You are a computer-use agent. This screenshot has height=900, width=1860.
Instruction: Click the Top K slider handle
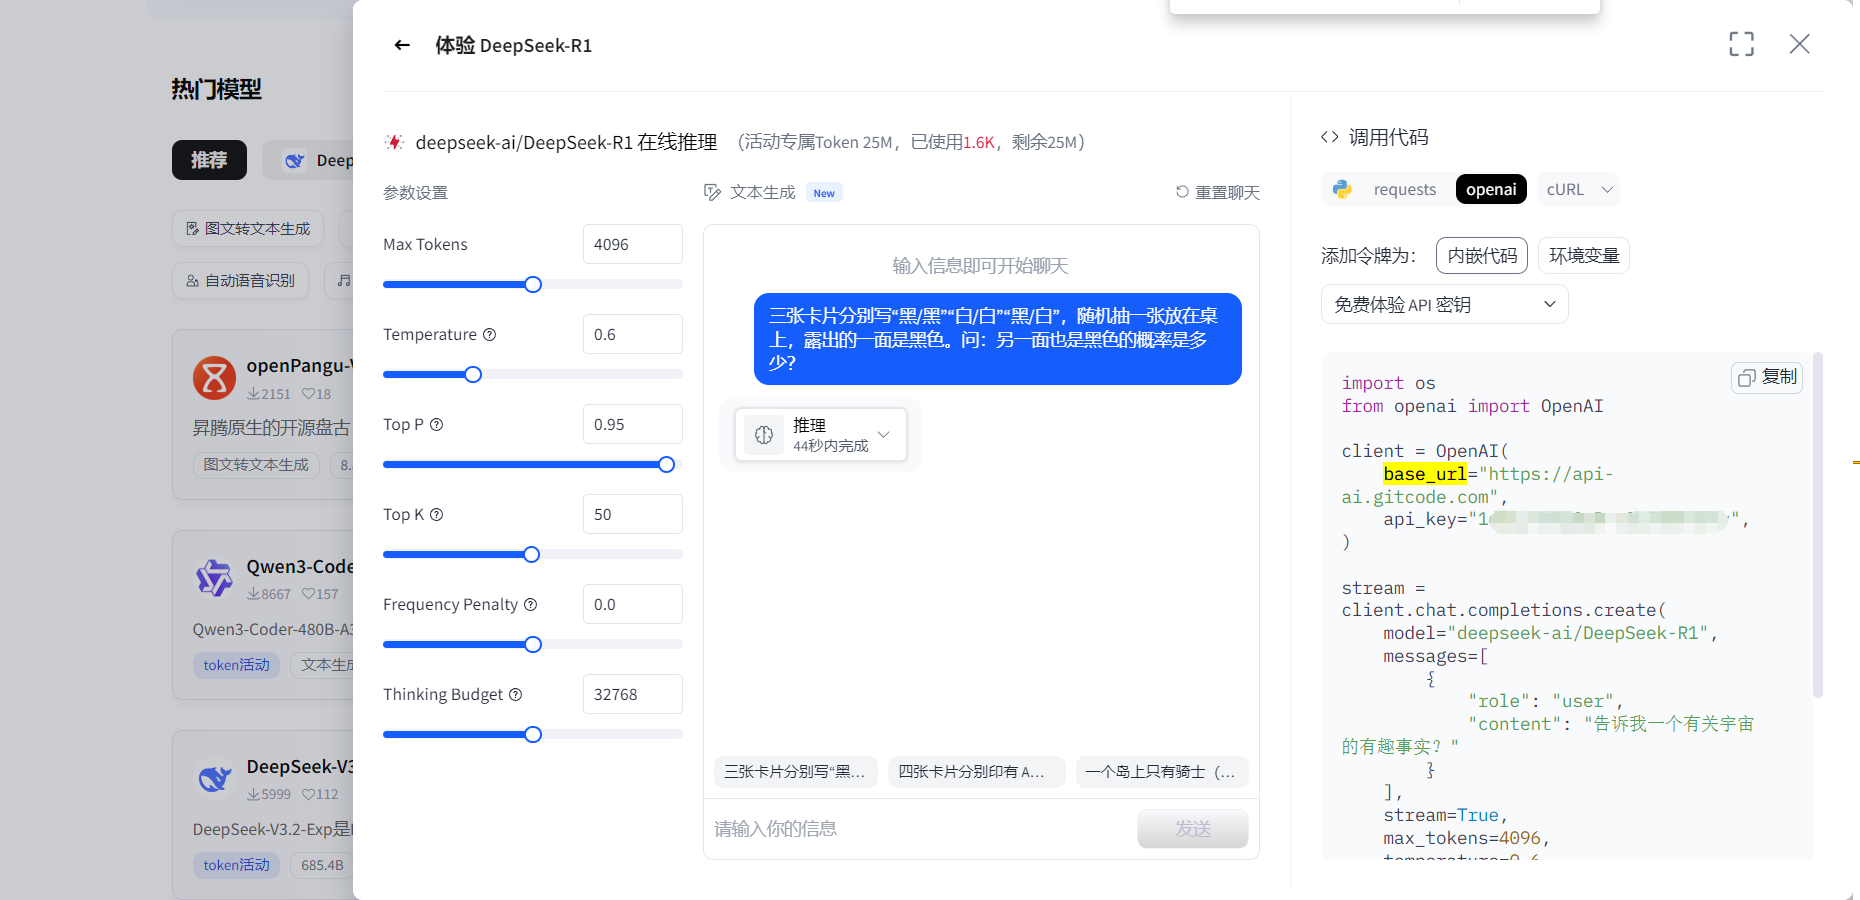(x=532, y=554)
